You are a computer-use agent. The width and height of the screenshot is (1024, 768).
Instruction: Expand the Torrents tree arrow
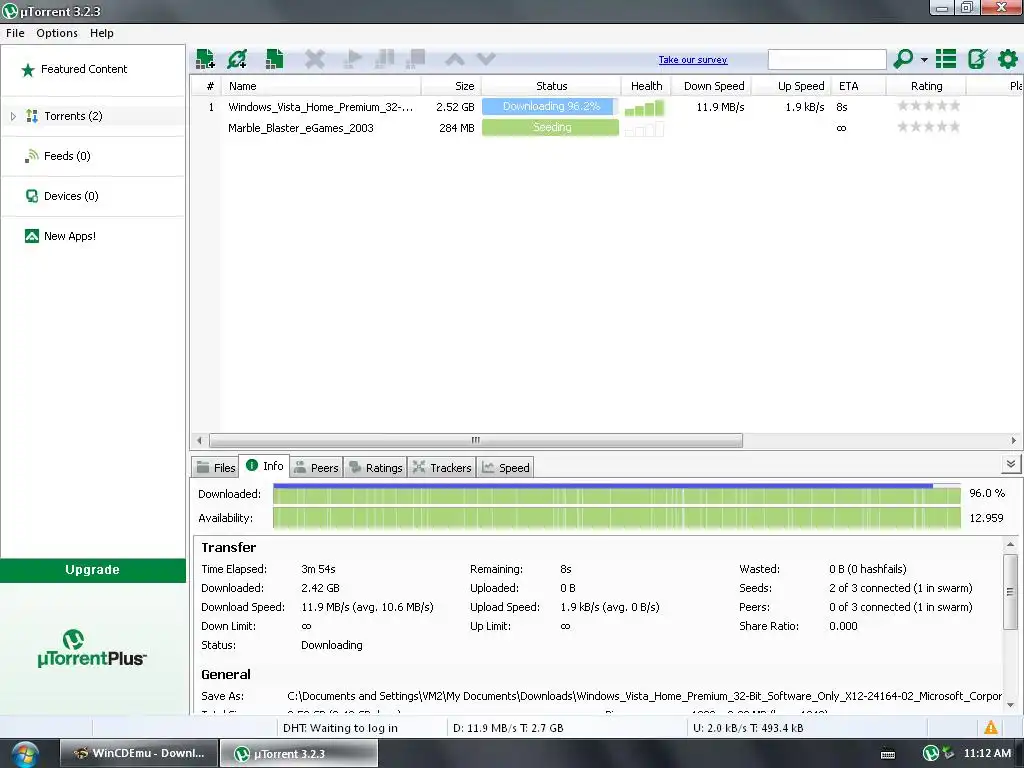[13, 116]
